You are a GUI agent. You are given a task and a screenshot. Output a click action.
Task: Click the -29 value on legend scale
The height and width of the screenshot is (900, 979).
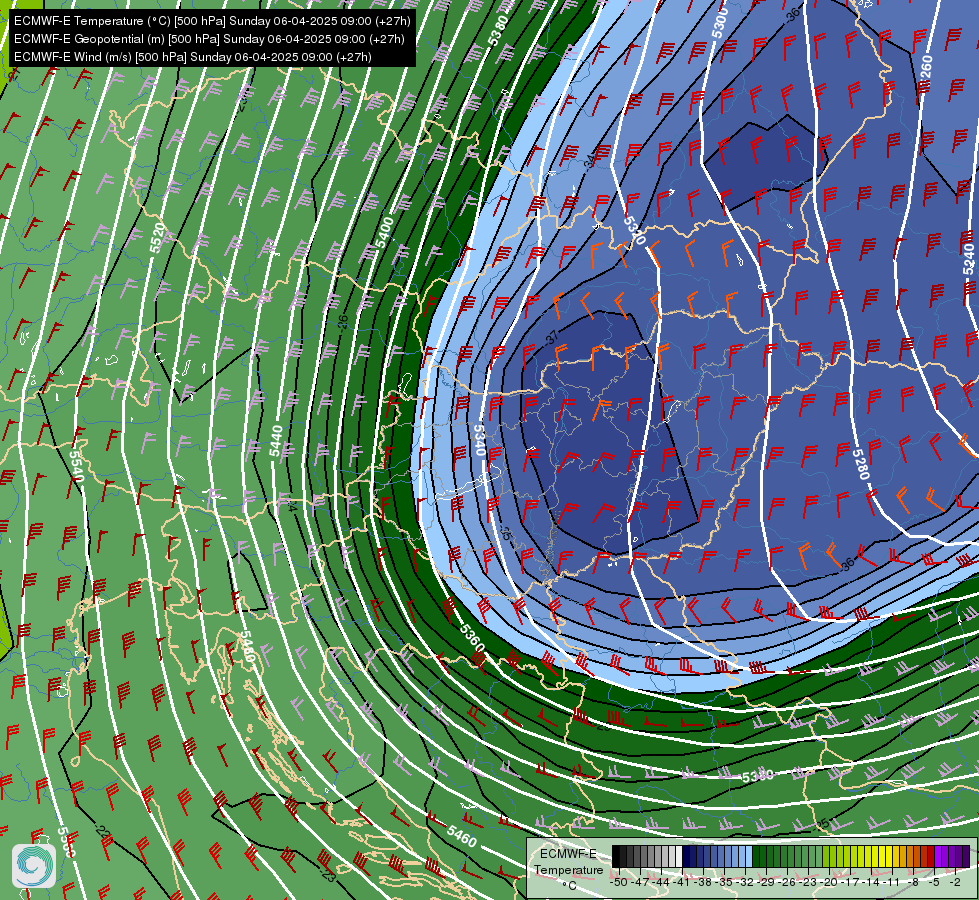pos(765,883)
